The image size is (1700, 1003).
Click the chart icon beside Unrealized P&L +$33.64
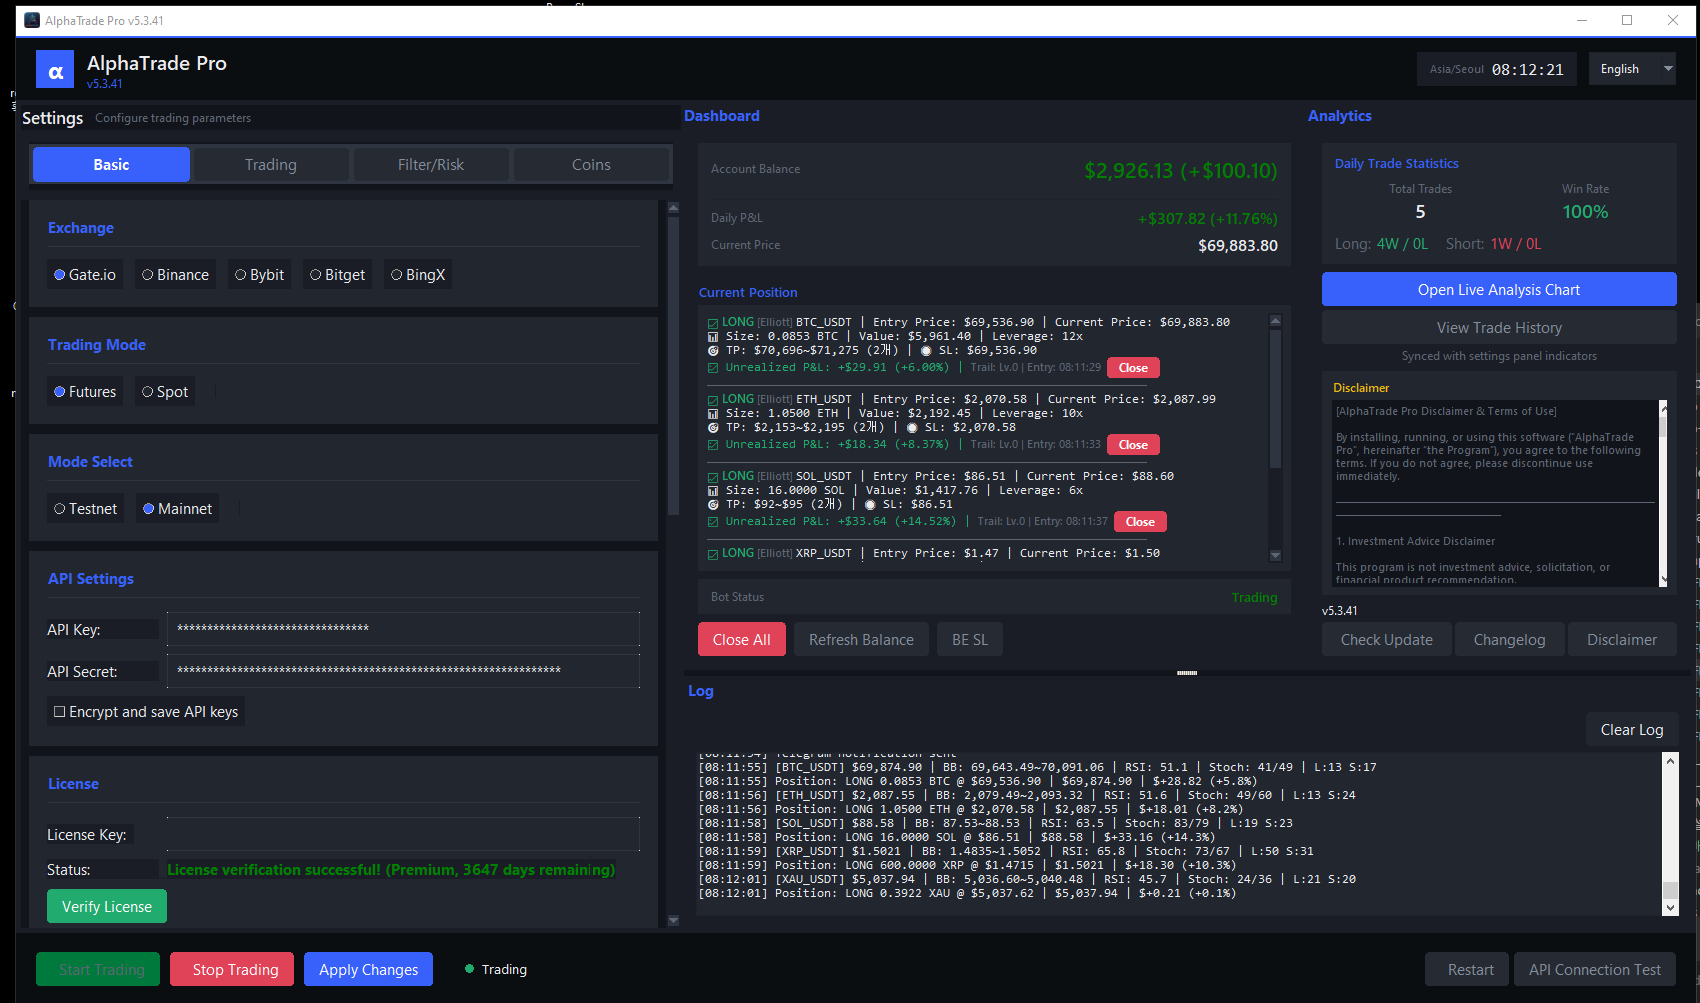pyautogui.click(x=713, y=522)
